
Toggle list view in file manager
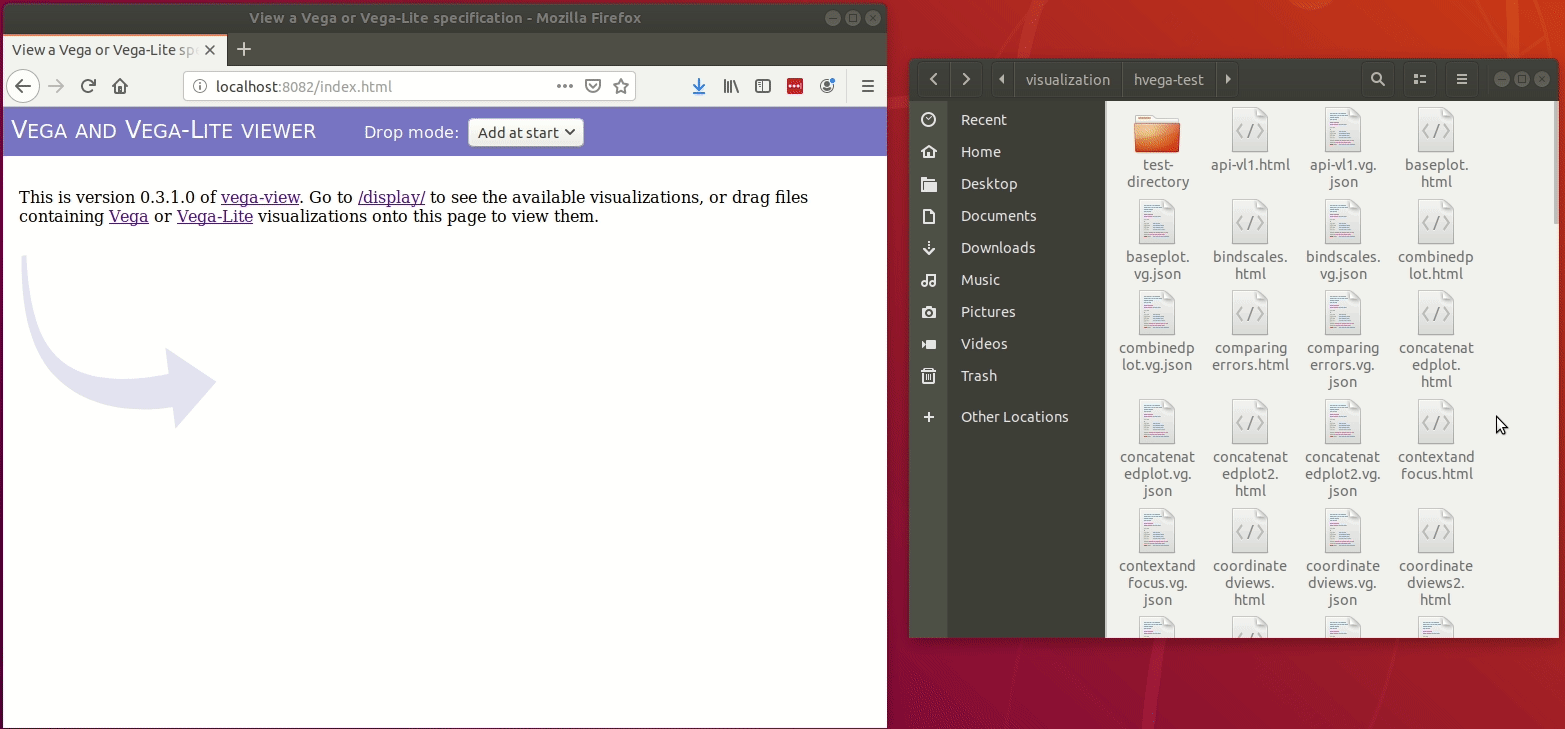(1419, 79)
